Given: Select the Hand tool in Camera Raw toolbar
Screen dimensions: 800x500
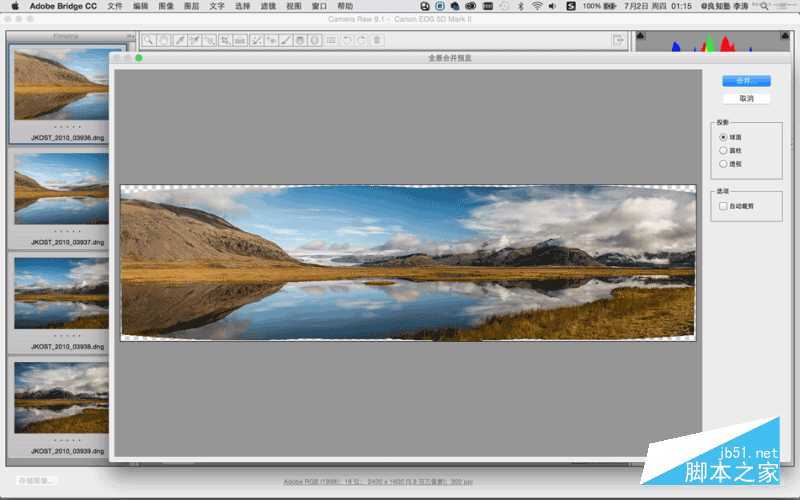Looking at the screenshot, I should pos(164,40).
